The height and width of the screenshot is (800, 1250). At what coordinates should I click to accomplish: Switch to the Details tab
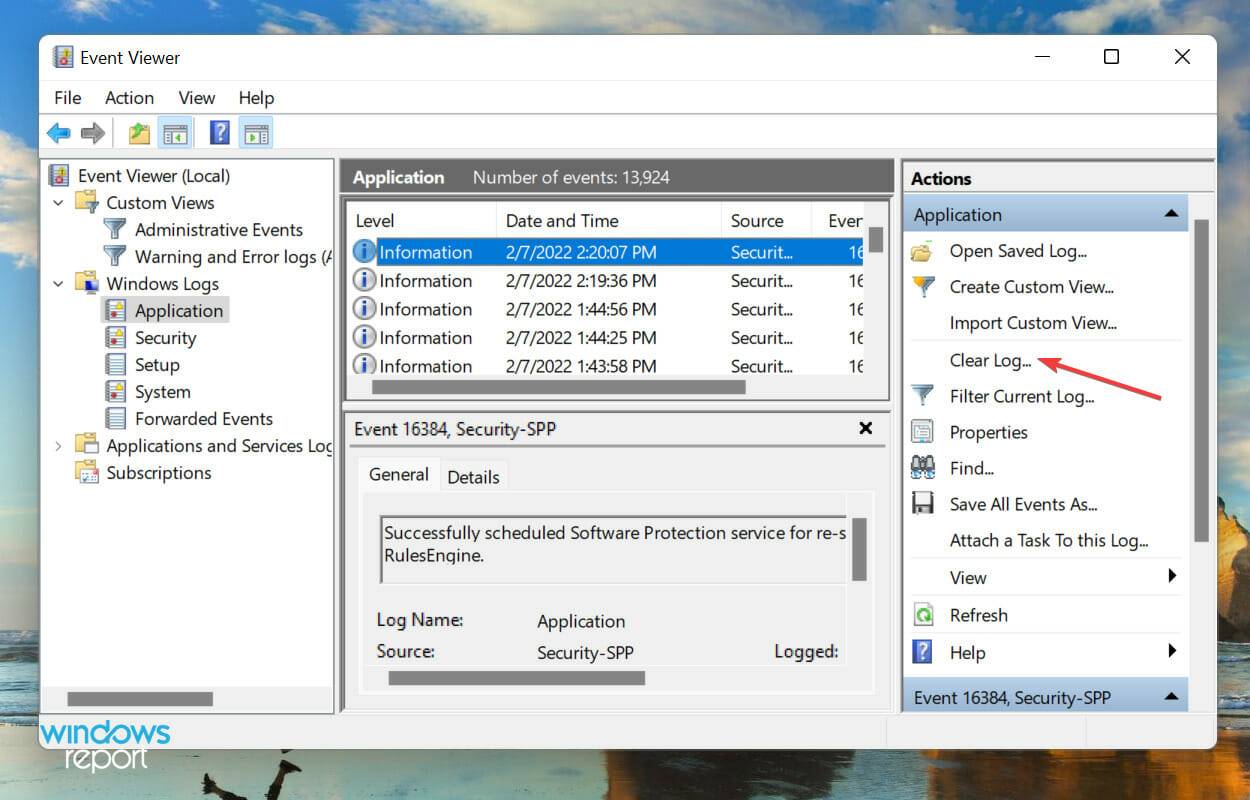click(473, 476)
